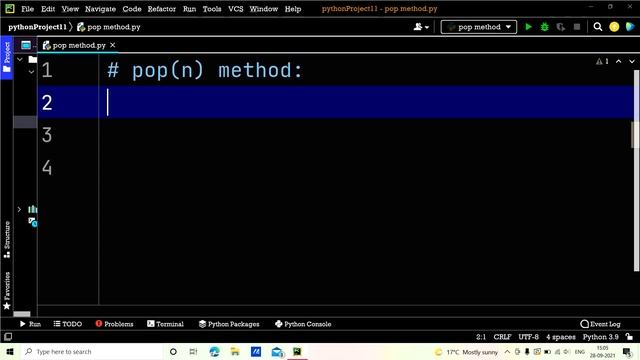Select Python 3.9 interpreter in status bar
Viewport: 640px width, 360px height.
coord(600,337)
